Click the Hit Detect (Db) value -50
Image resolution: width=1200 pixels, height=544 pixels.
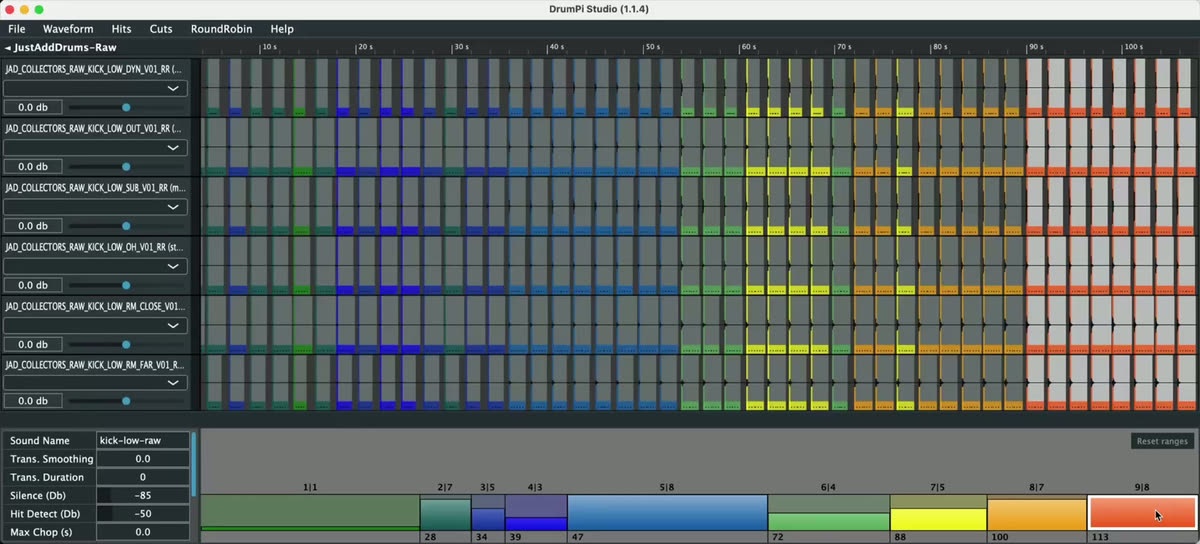click(x=143, y=514)
